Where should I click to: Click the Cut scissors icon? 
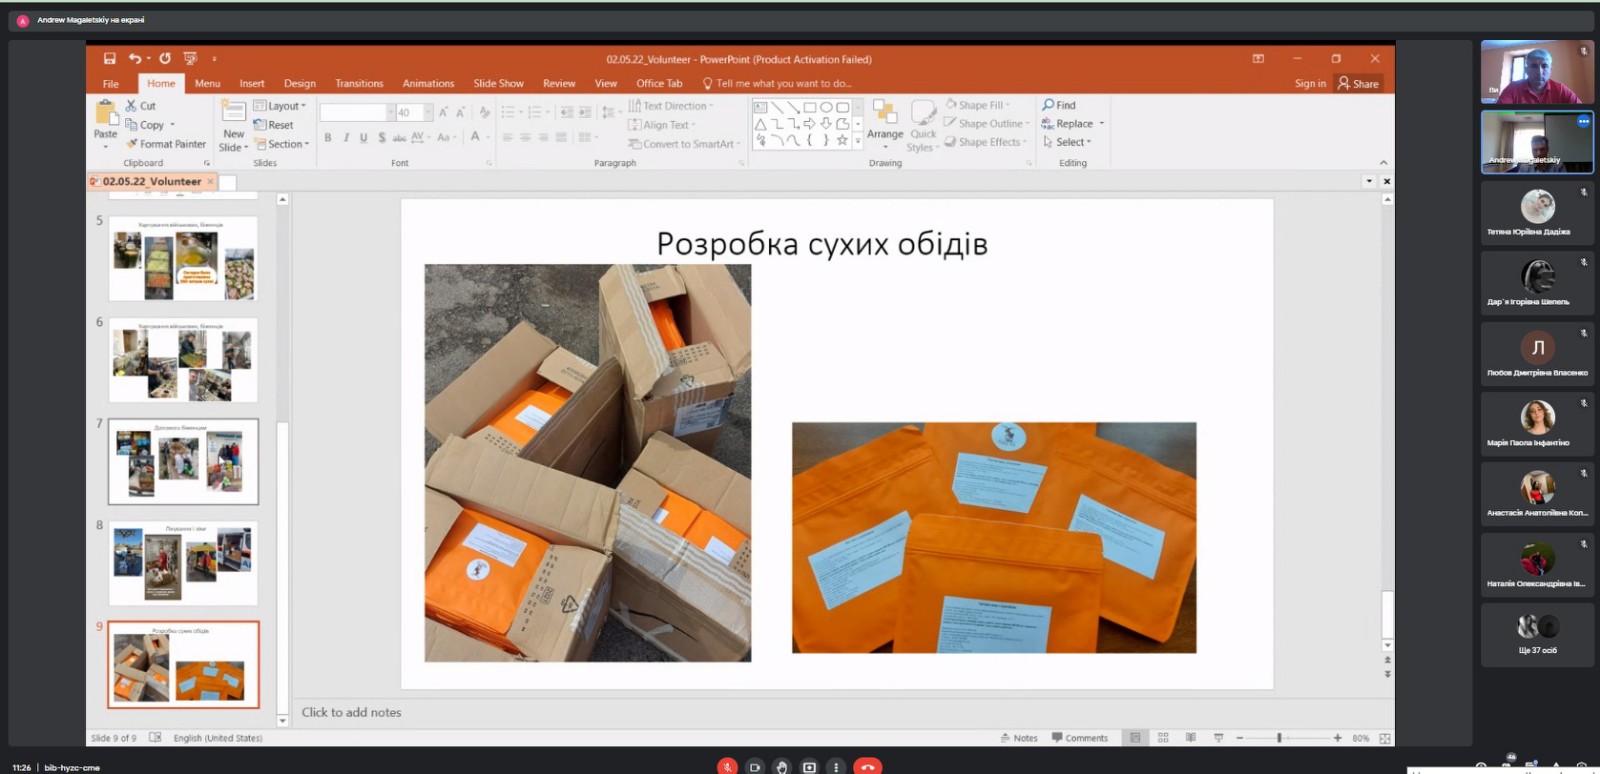point(131,105)
